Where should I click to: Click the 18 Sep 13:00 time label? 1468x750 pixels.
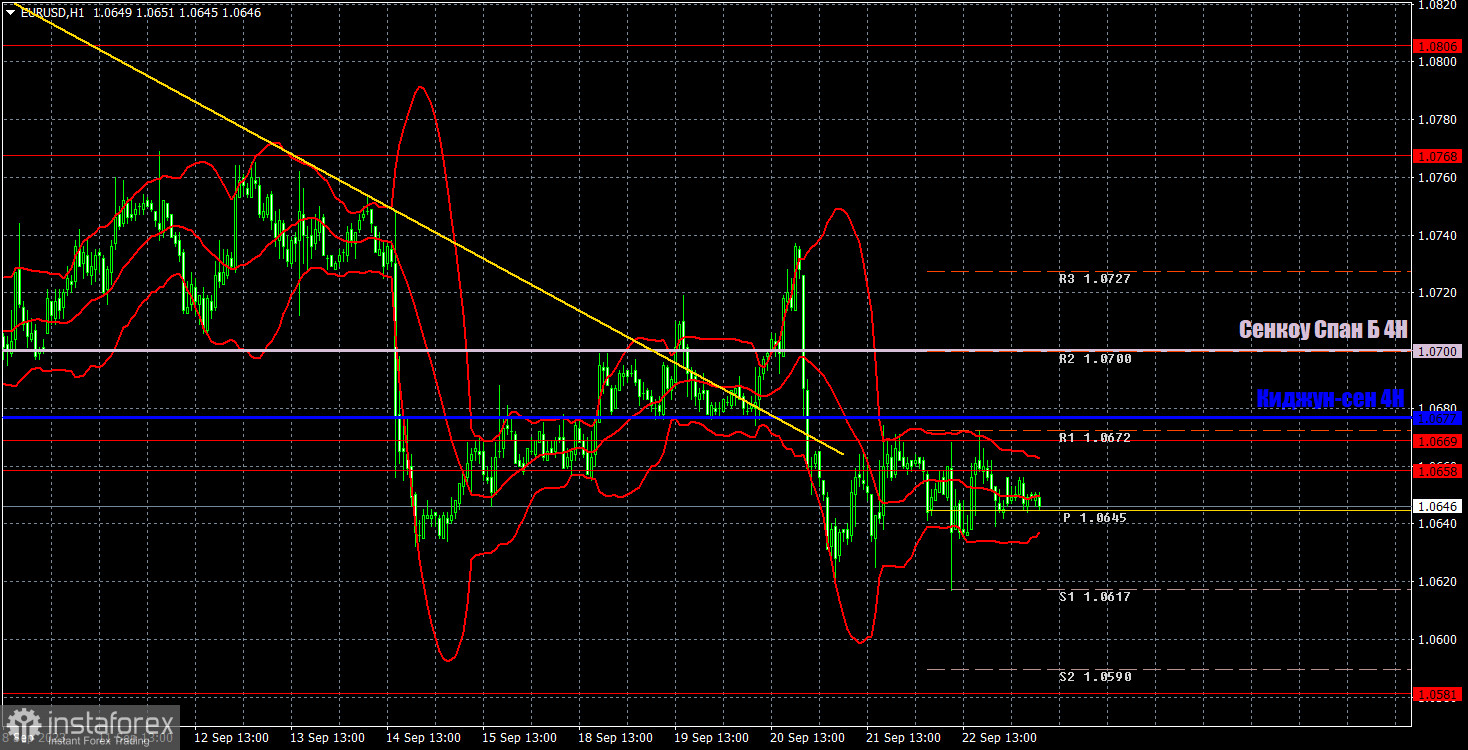tap(617, 738)
